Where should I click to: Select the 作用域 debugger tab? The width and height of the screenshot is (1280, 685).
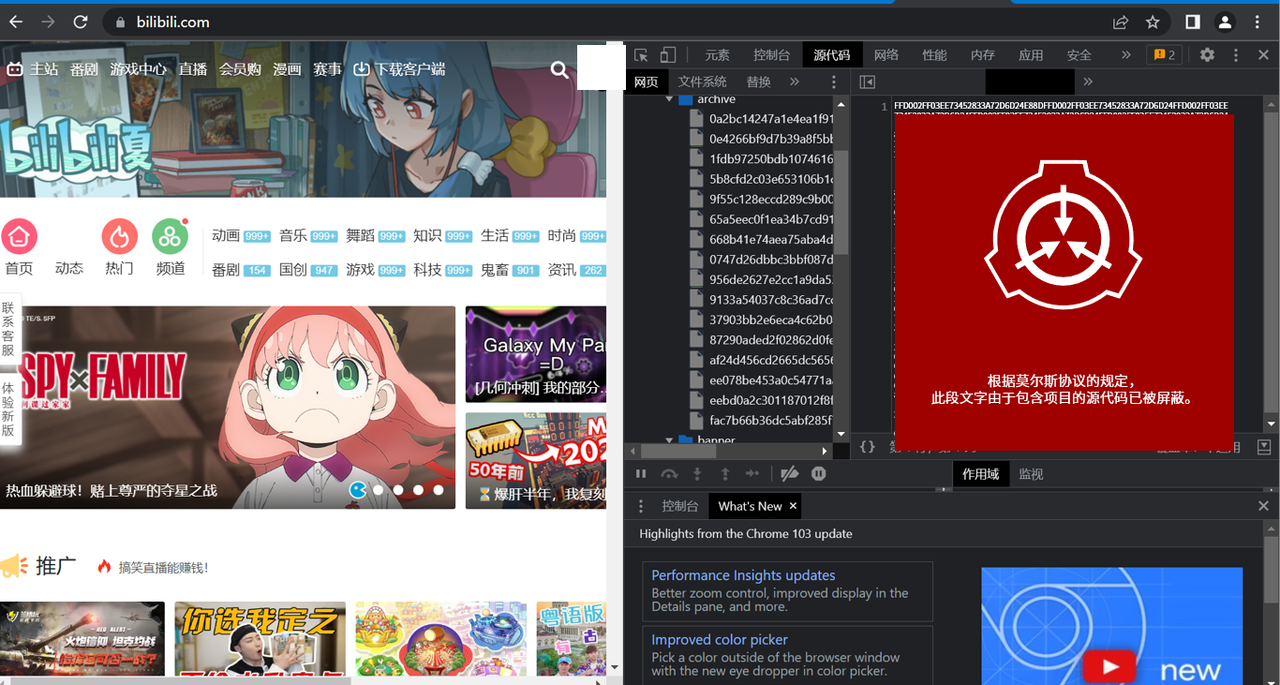tap(980, 474)
